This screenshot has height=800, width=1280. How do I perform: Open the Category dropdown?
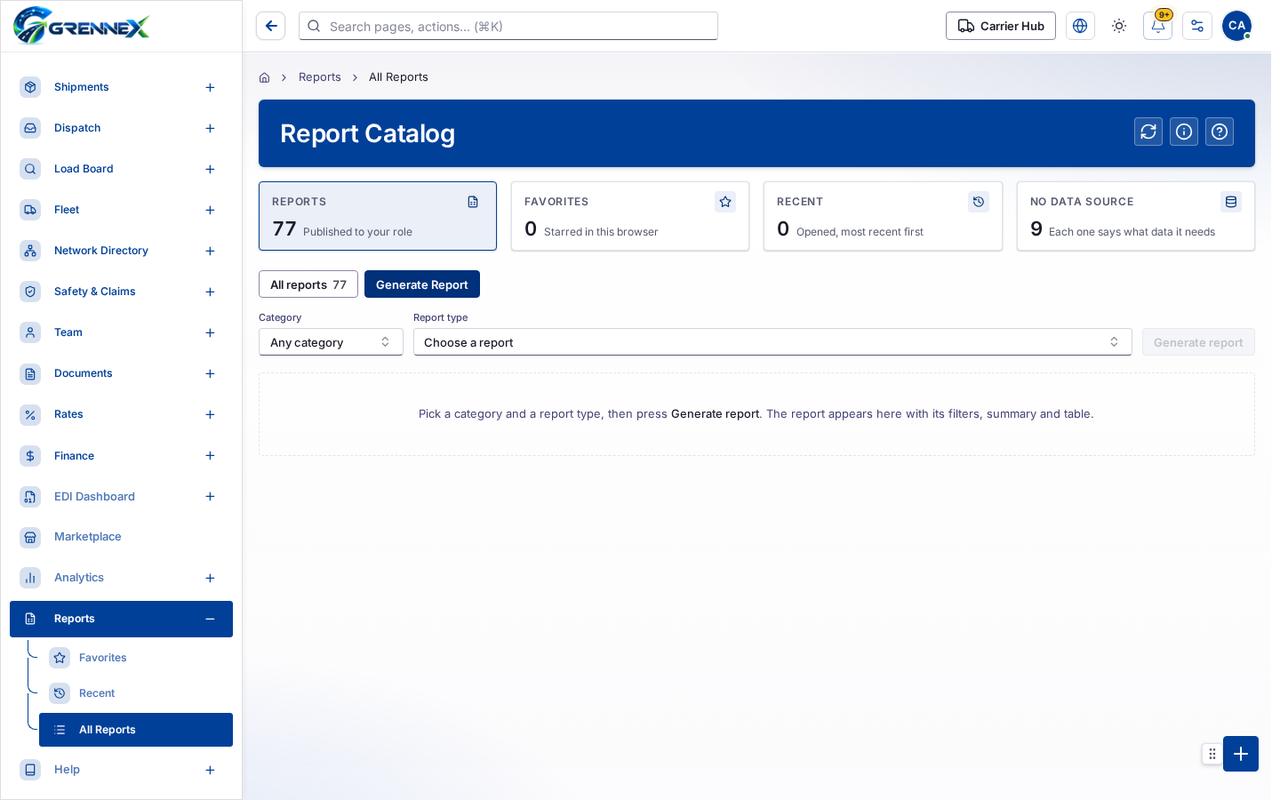pos(331,342)
